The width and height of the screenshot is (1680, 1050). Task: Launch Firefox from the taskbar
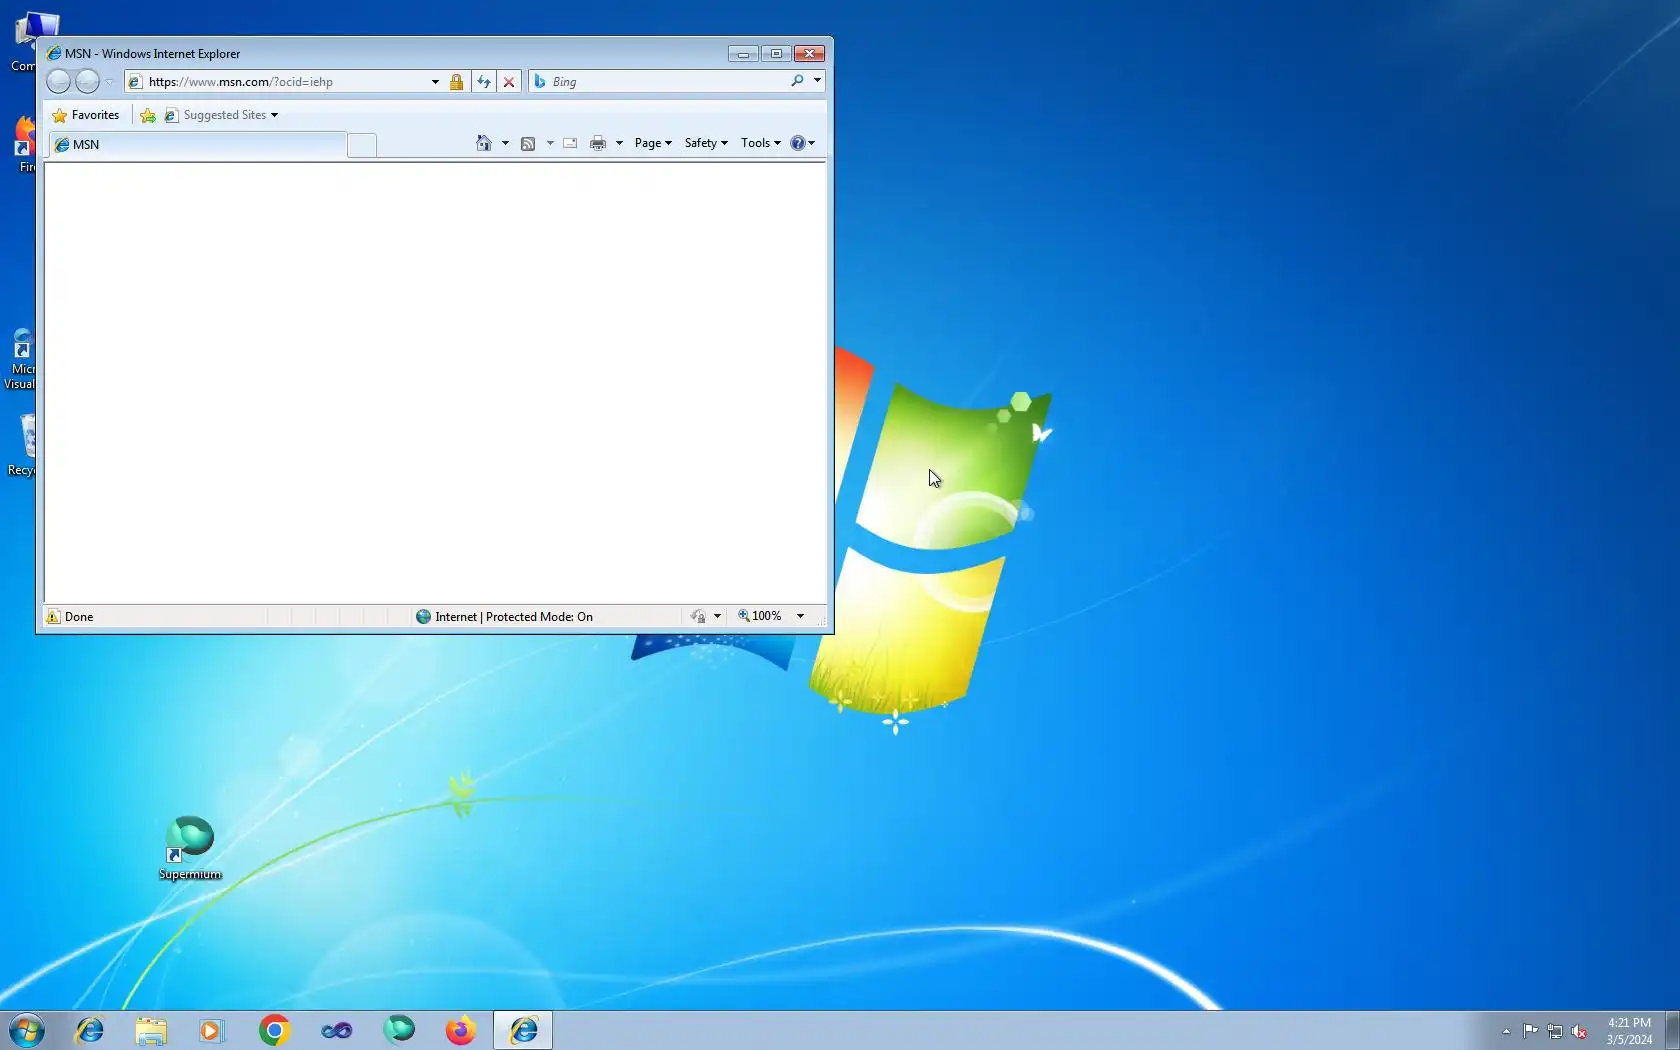click(461, 1030)
